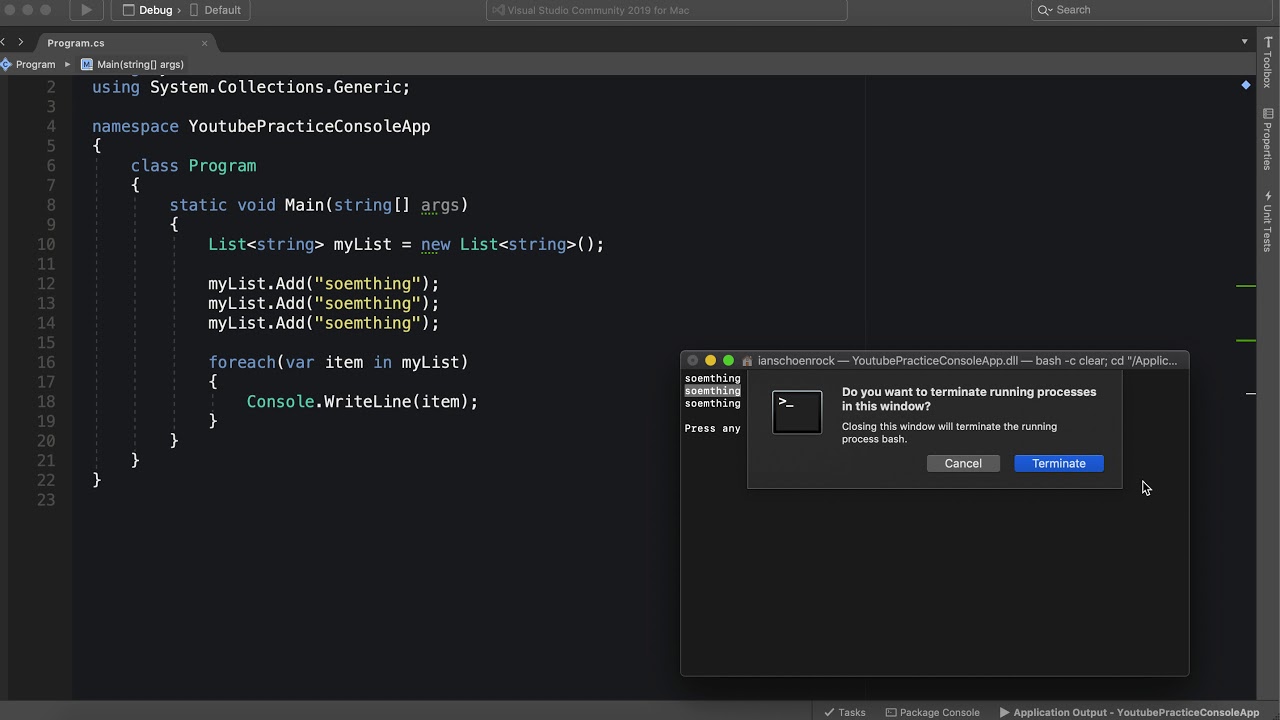
Task: Navigate forward with the right arrow
Action: point(20,42)
